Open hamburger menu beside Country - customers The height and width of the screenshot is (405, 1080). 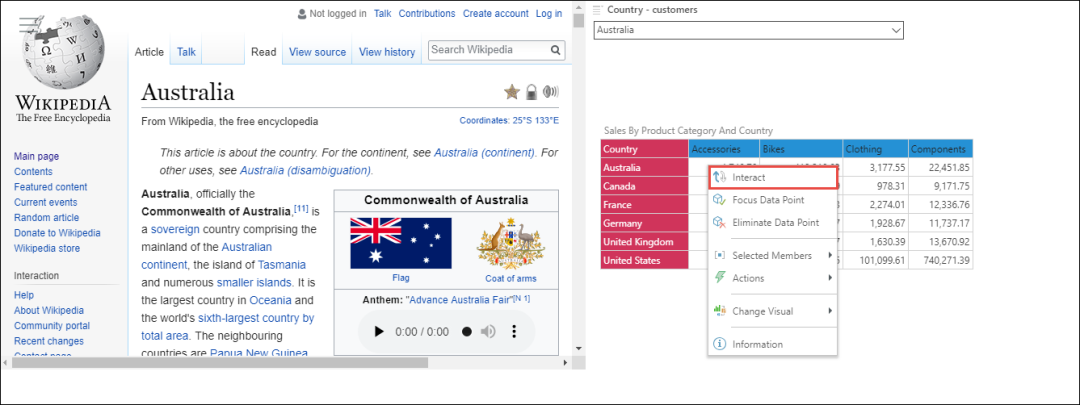(596, 10)
